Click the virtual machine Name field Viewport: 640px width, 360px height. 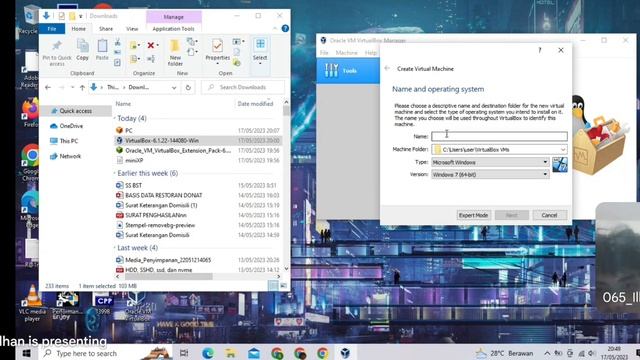(499, 136)
